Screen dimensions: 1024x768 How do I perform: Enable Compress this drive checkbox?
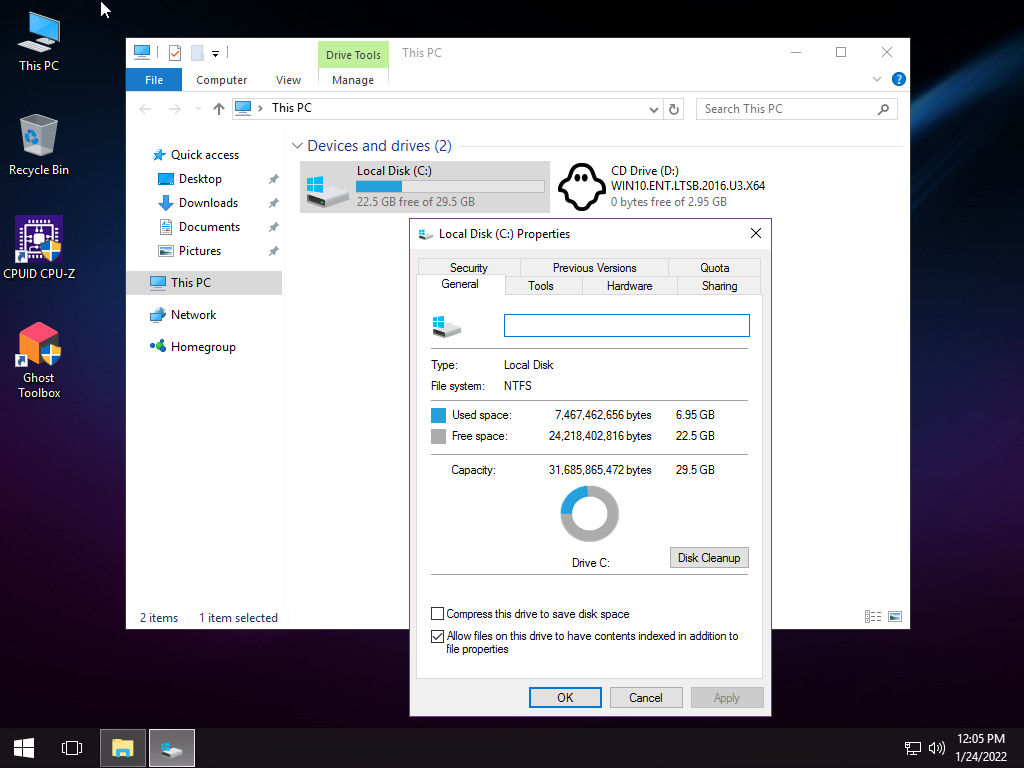coord(438,614)
